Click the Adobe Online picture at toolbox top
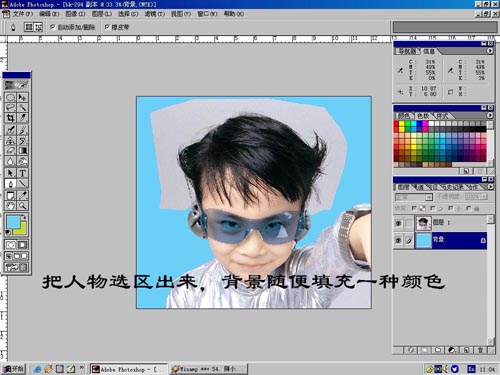 coord(16,85)
